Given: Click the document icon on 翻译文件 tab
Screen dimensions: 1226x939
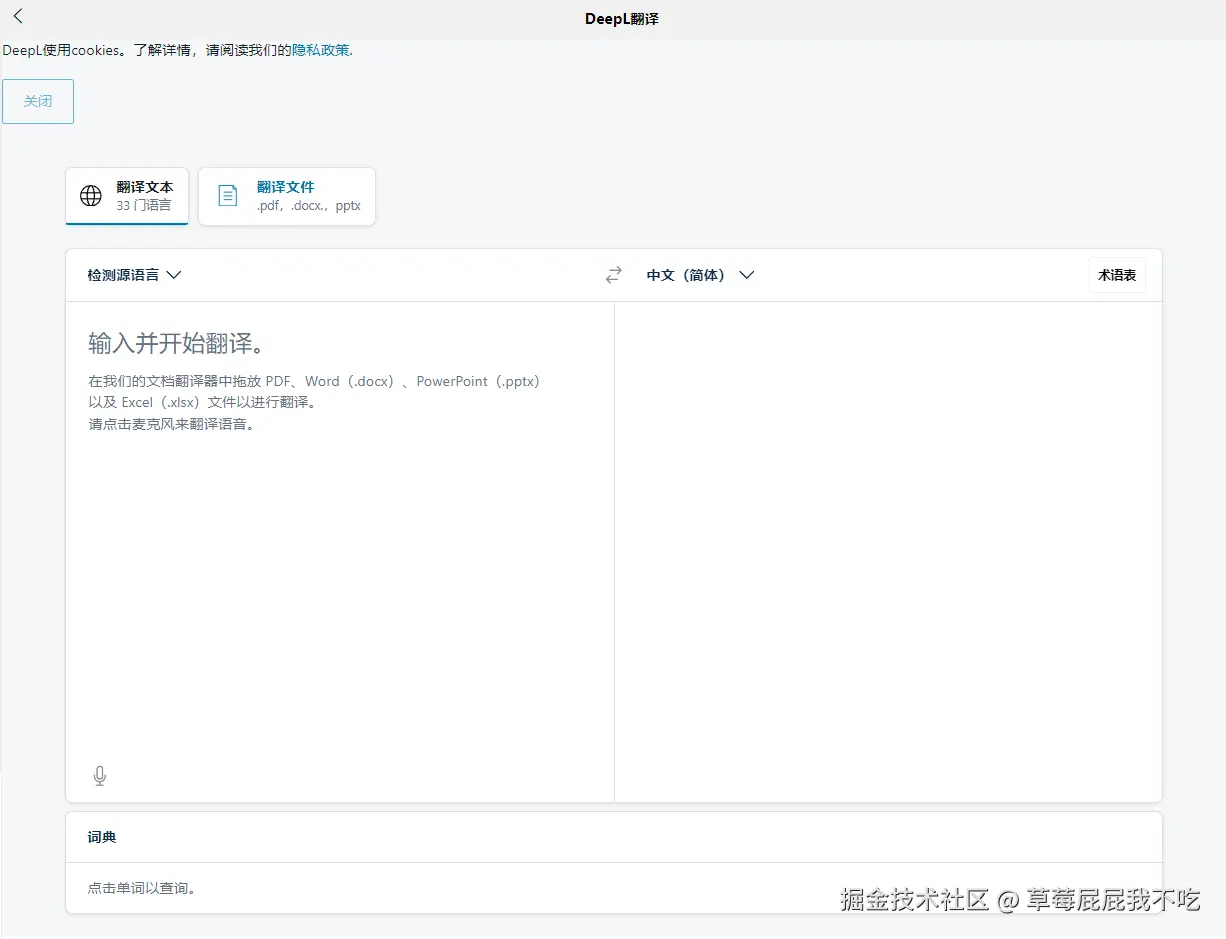Looking at the screenshot, I should (x=228, y=196).
